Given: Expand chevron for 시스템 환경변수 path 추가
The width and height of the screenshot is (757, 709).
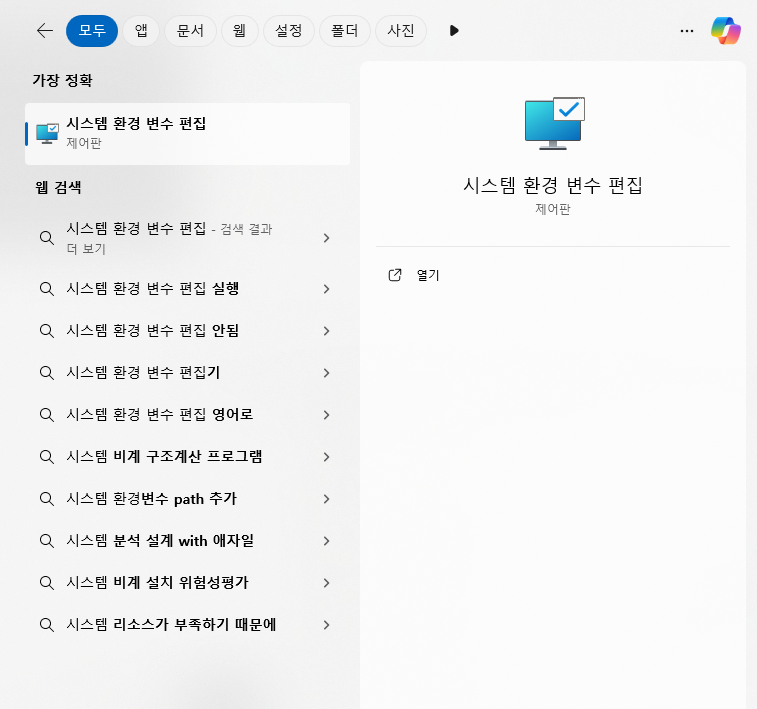Looking at the screenshot, I should [326, 499].
